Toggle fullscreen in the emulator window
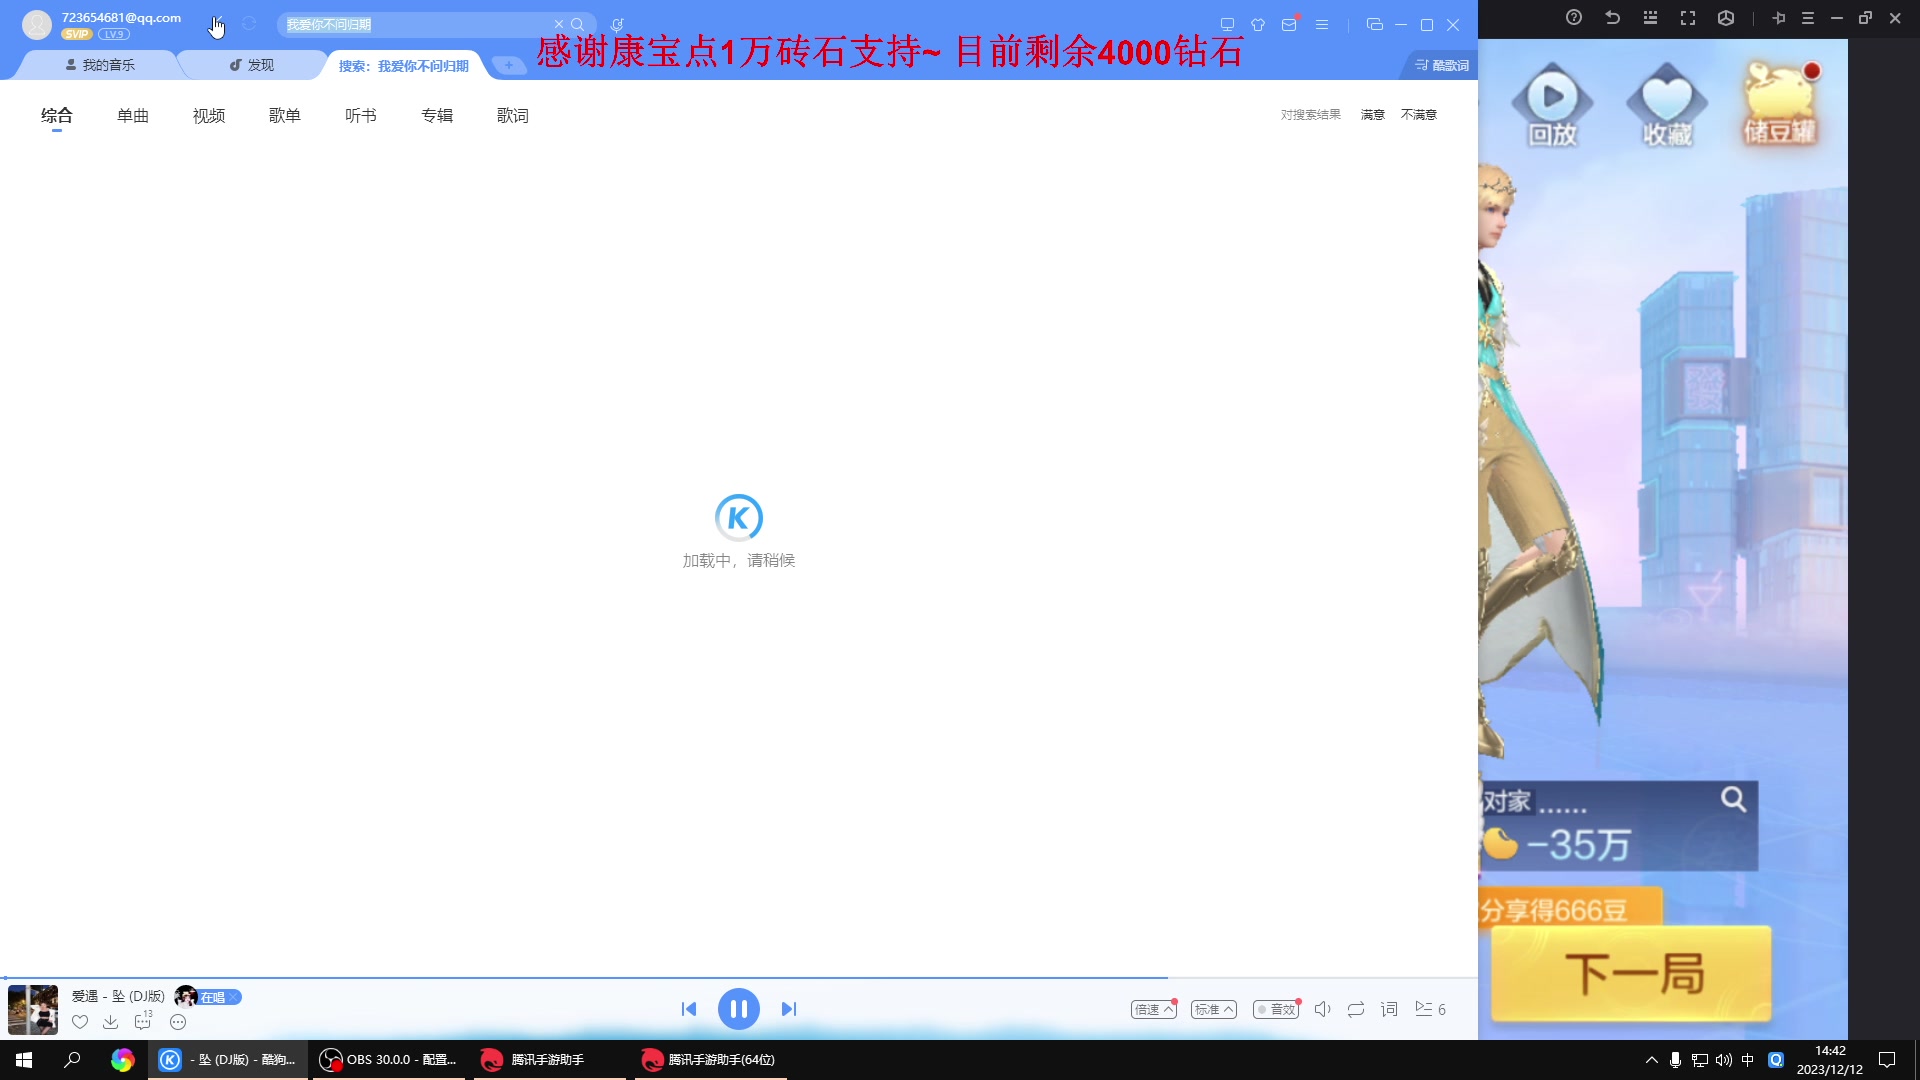The height and width of the screenshot is (1080, 1920). point(1688,18)
